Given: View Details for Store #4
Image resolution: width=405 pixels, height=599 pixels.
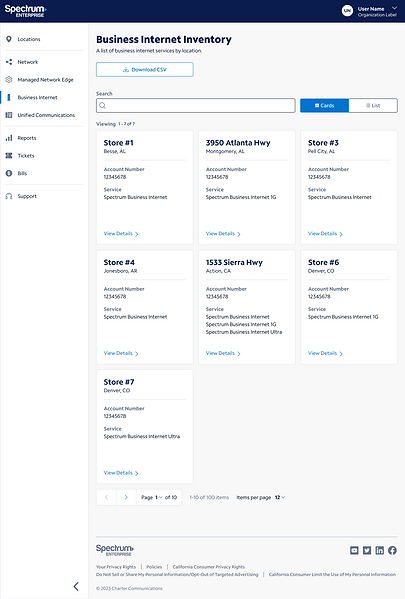Looking at the screenshot, I should [x=121, y=353].
